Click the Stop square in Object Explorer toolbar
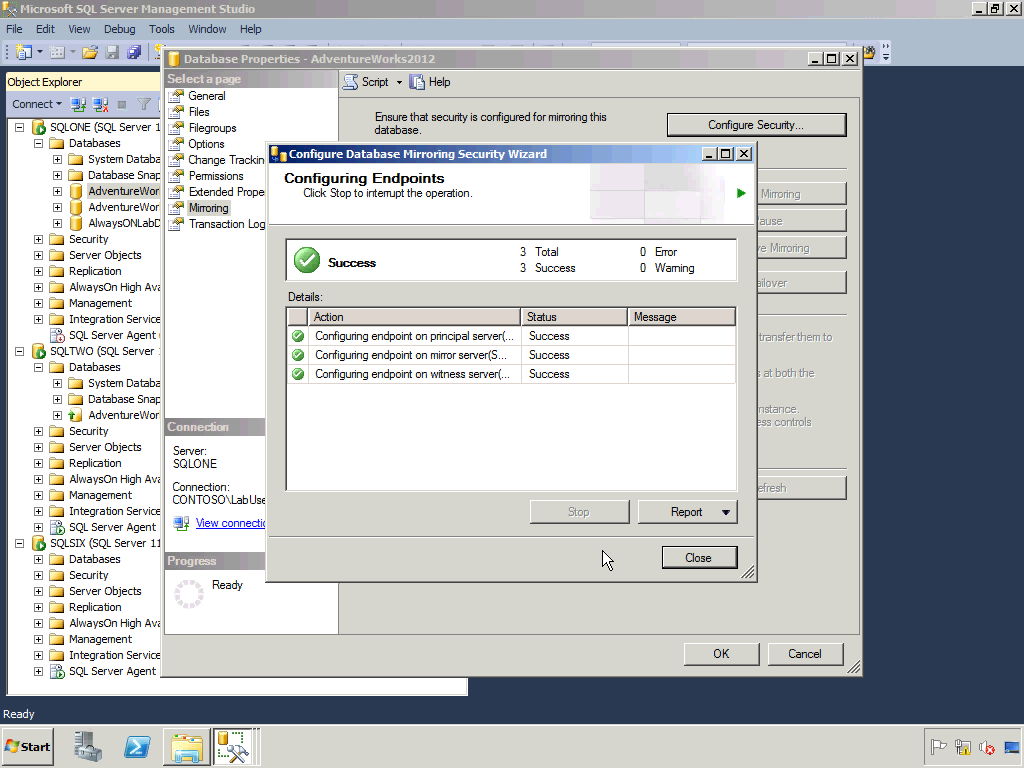 (121, 104)
